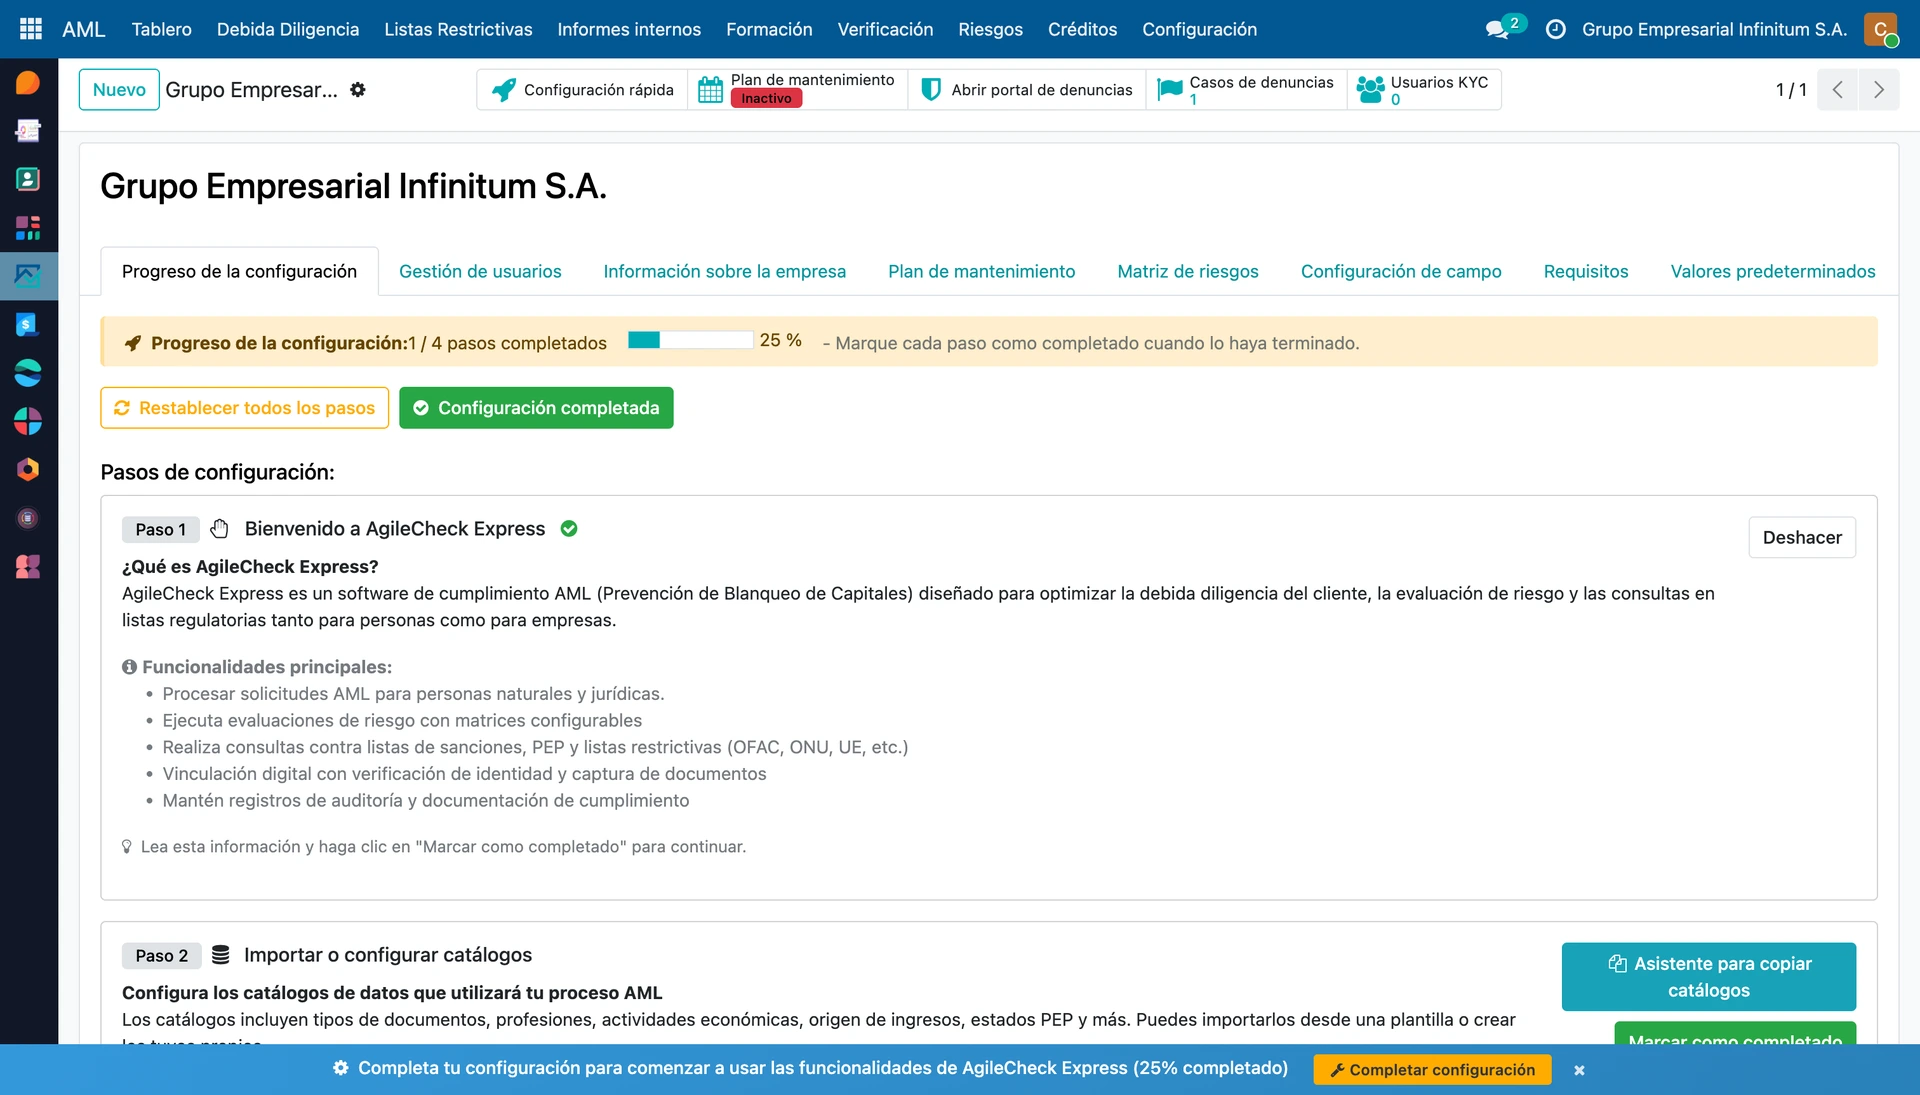Click Abrir portal de denuncias
The height and width of the screenshot is (1095, 1920).
point(1027,90)
